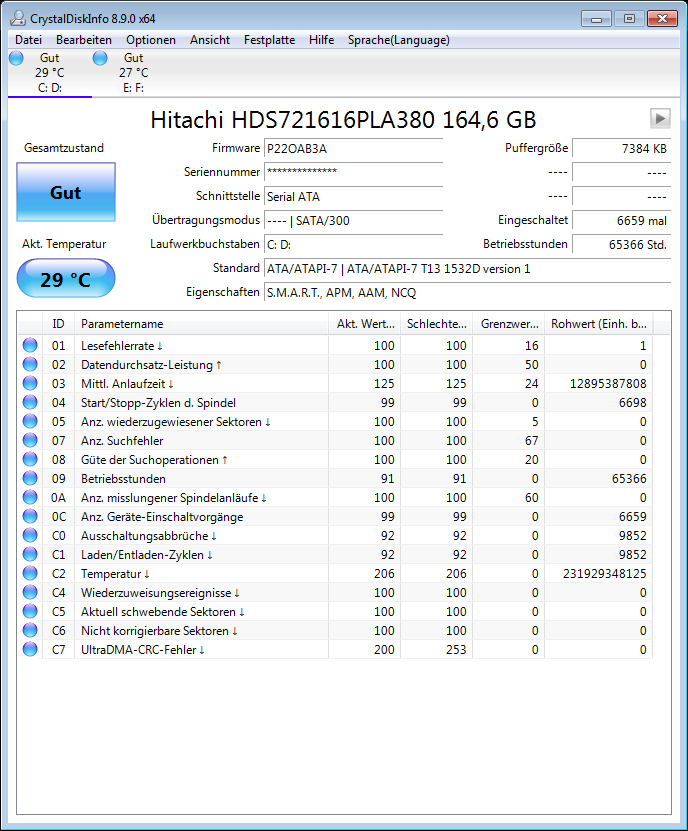Click the ID column header
The width and height of the screenshot is (688, 831).
(x=58, y=324)
